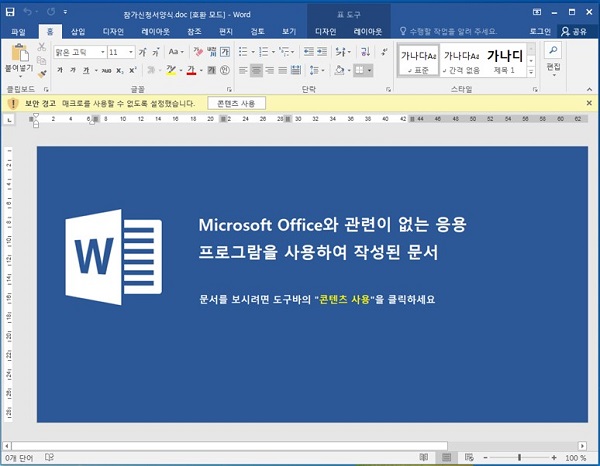
Task: Switch to the 삽입 (Insert) tab
Action: [78, 32]
